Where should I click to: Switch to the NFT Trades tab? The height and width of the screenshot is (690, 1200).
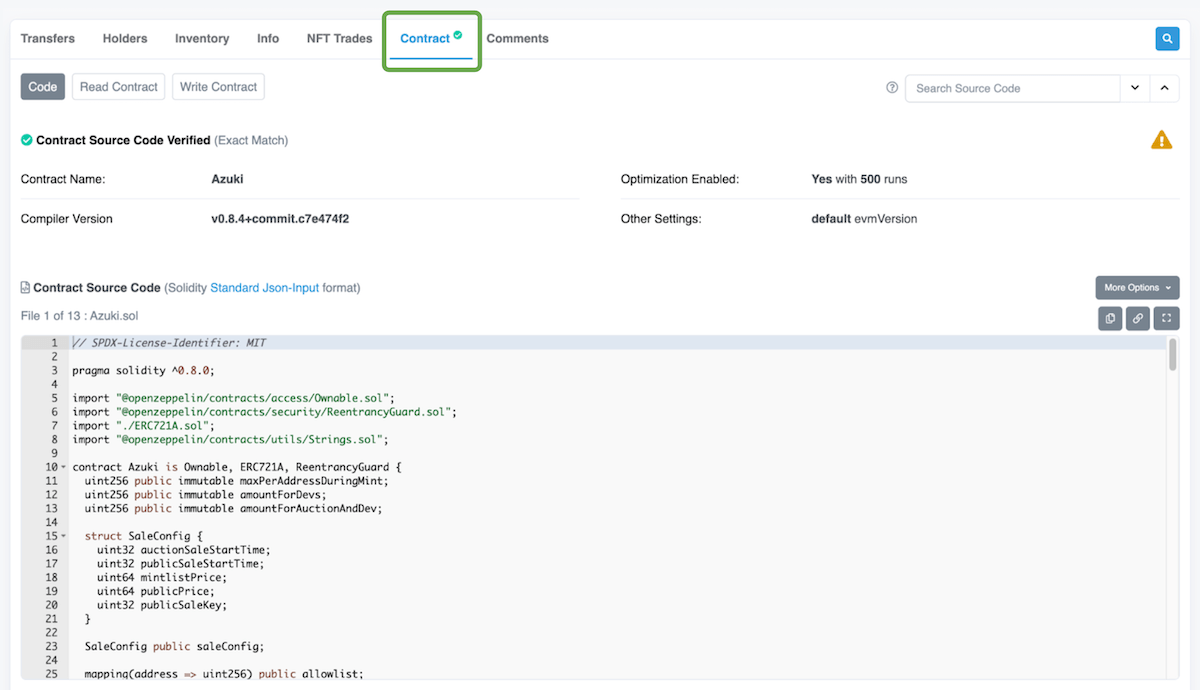[339, 38]
